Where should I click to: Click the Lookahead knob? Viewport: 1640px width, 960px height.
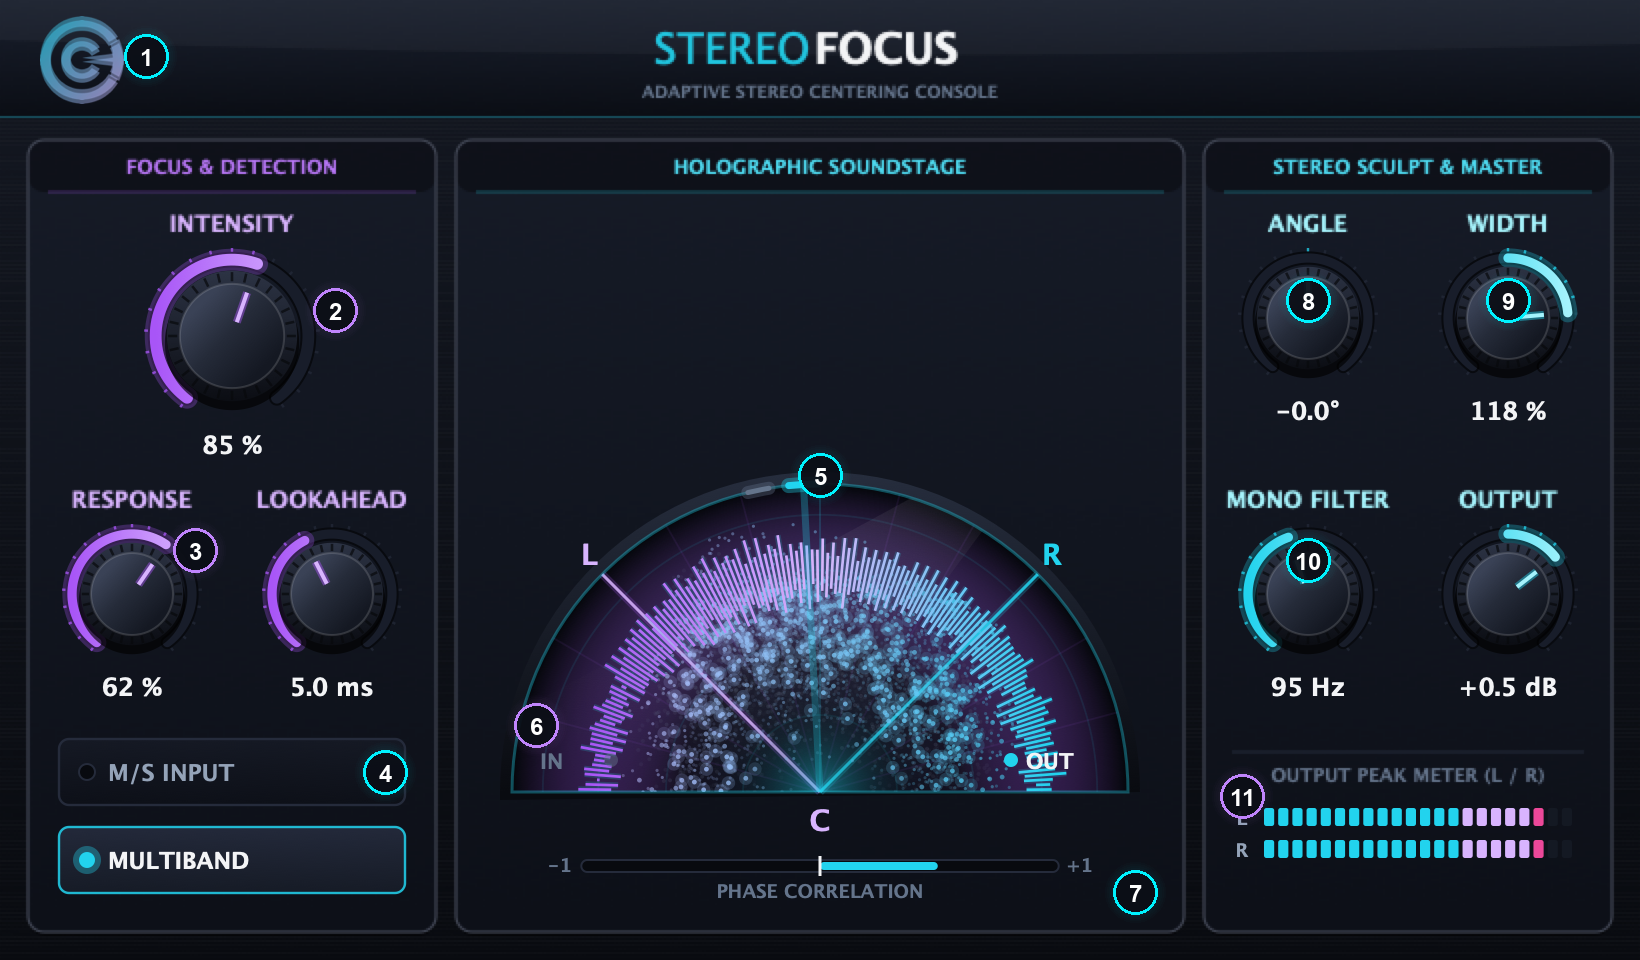click(x=331, y=593)
